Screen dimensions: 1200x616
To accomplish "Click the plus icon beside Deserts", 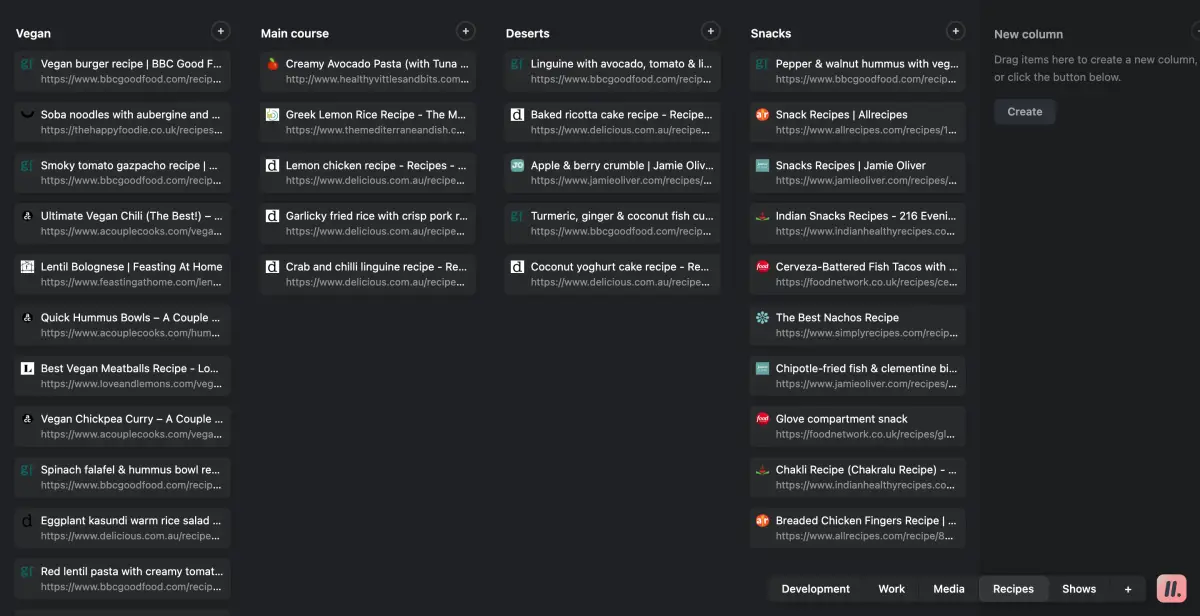I will [710, 31].
